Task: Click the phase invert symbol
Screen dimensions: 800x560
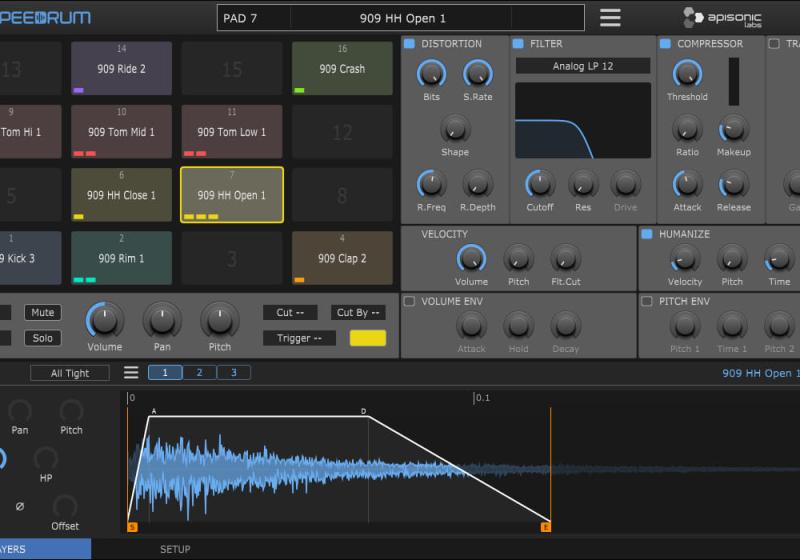Action: click(x=20, y=506)
